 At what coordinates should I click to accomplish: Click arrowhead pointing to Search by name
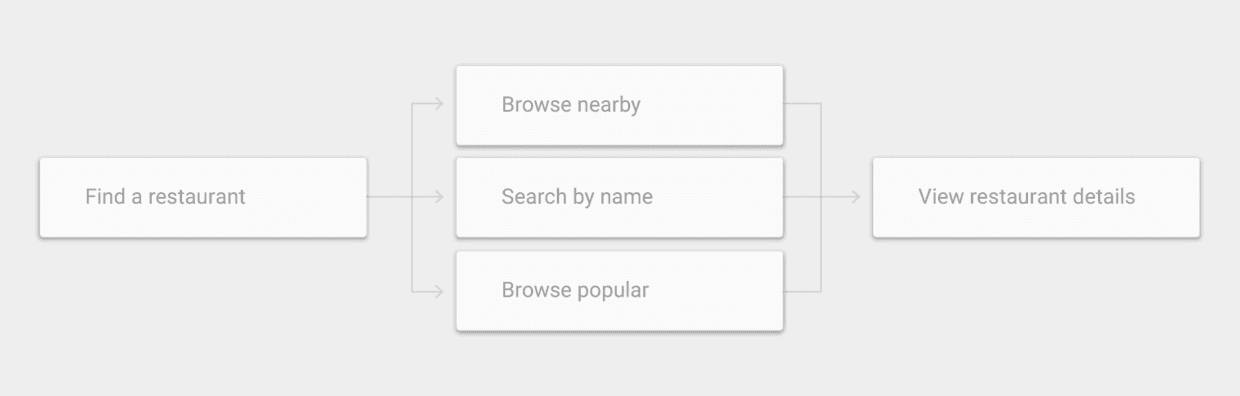(438, 197)
